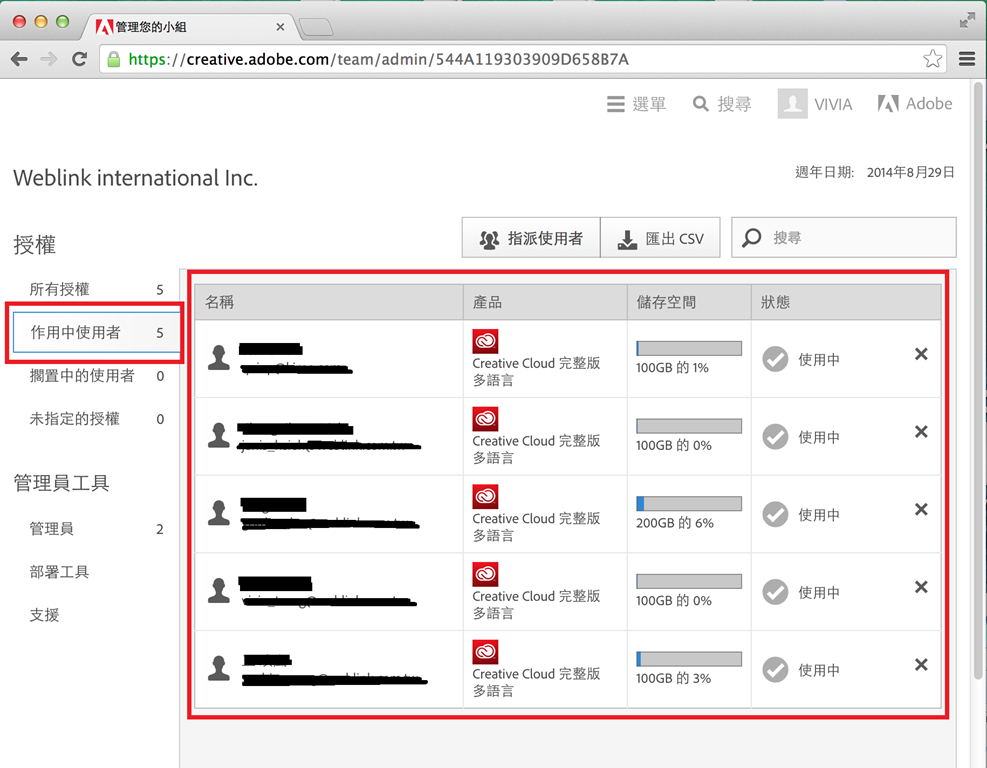Click the 使用中 checkmark in the 200GB 的 6% row
Screen dimensions: 987x768
pos(776,515)
